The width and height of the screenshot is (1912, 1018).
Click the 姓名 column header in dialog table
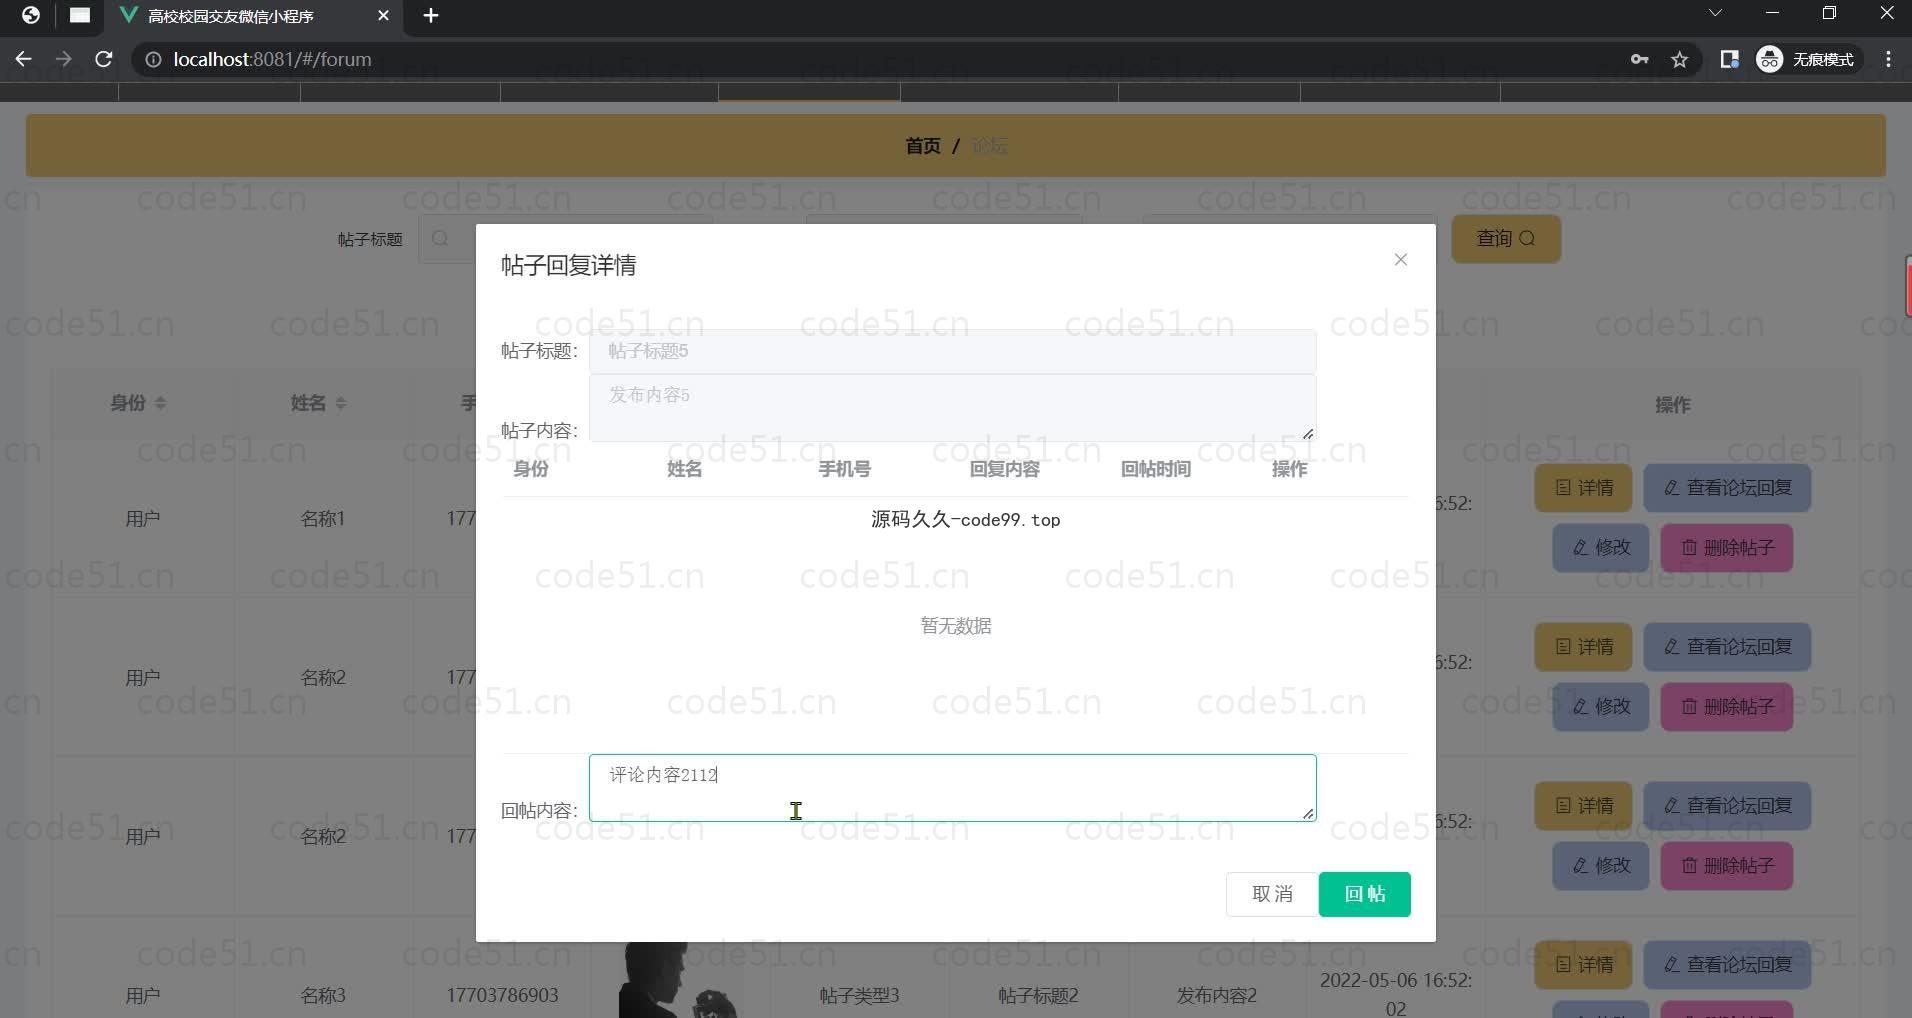[684, 469]
